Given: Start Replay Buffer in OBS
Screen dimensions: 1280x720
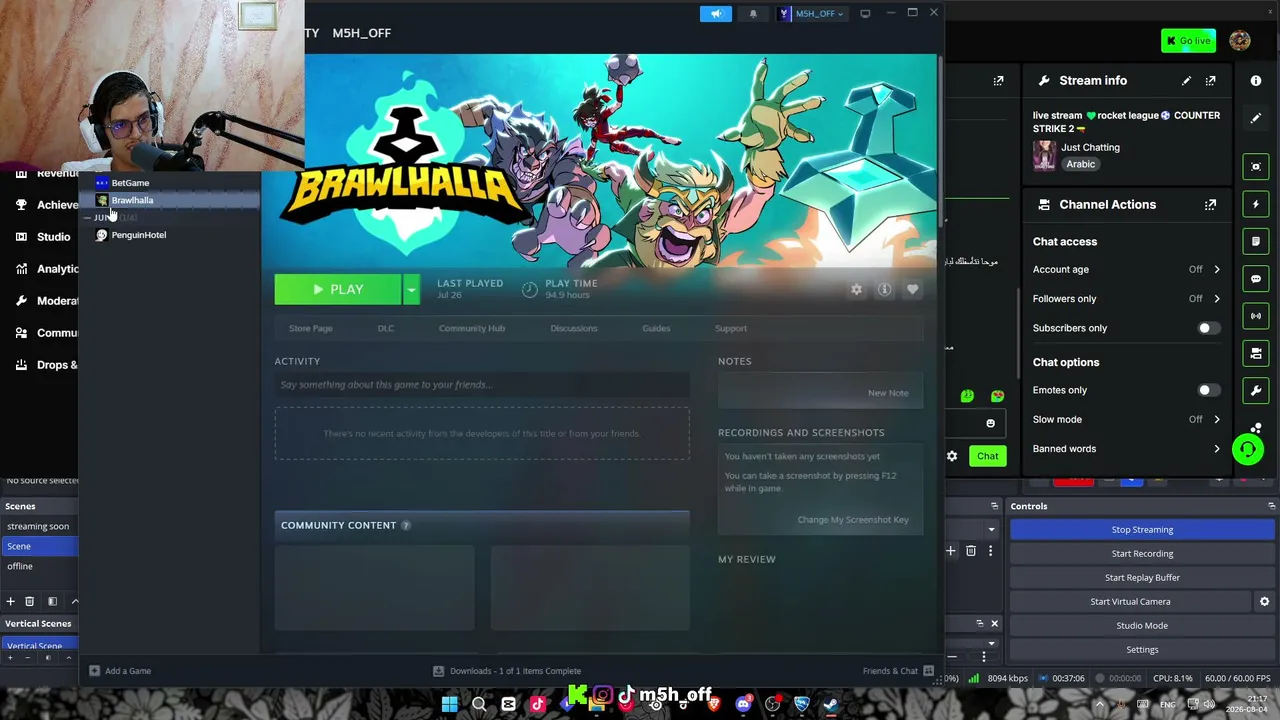Looking at the screenshot, I should click(x=1142, y=577).
